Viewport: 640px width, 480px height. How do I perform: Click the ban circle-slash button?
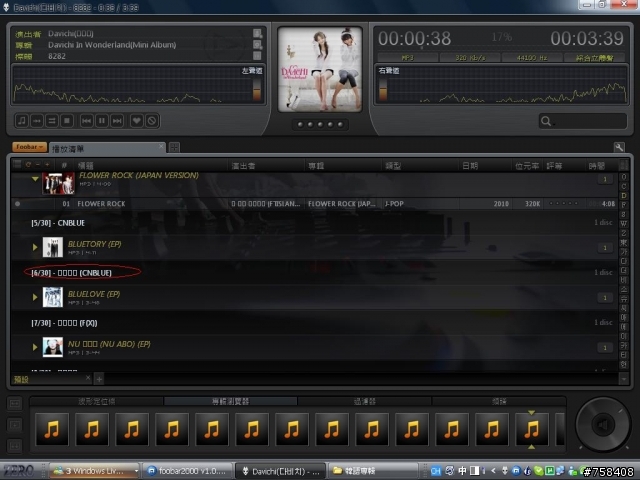coord(152,121)
